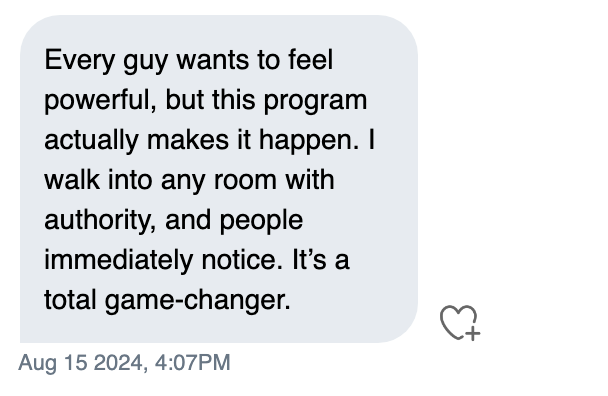Select the gray message bubble

(219, 179)
